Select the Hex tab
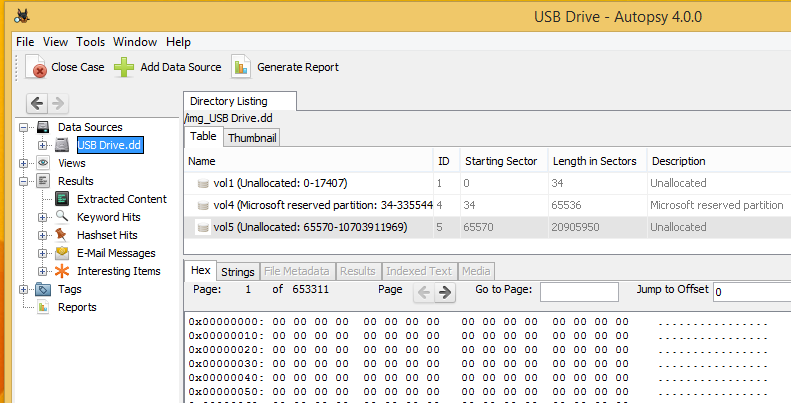This screenshot has width=791, height=403. [x=200, y=271]
